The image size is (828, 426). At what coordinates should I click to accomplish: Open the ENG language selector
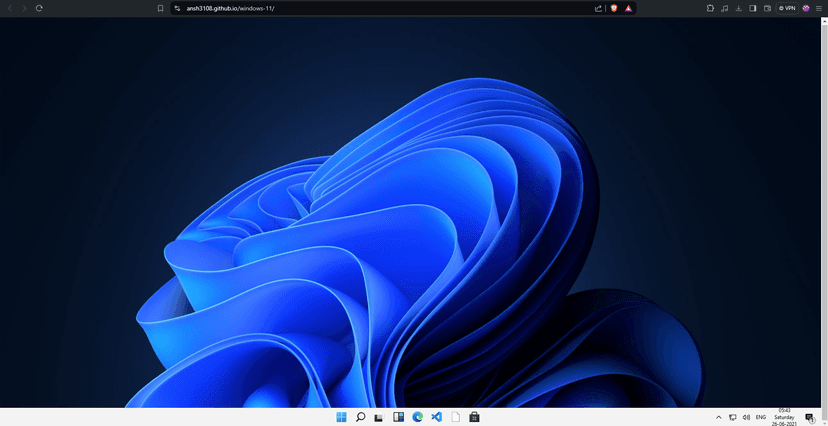pyautogui.click(x=761, y=417)
